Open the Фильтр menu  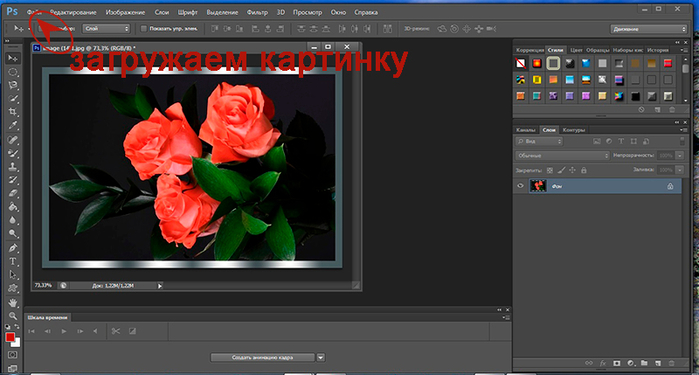click(x=257, y=12)
